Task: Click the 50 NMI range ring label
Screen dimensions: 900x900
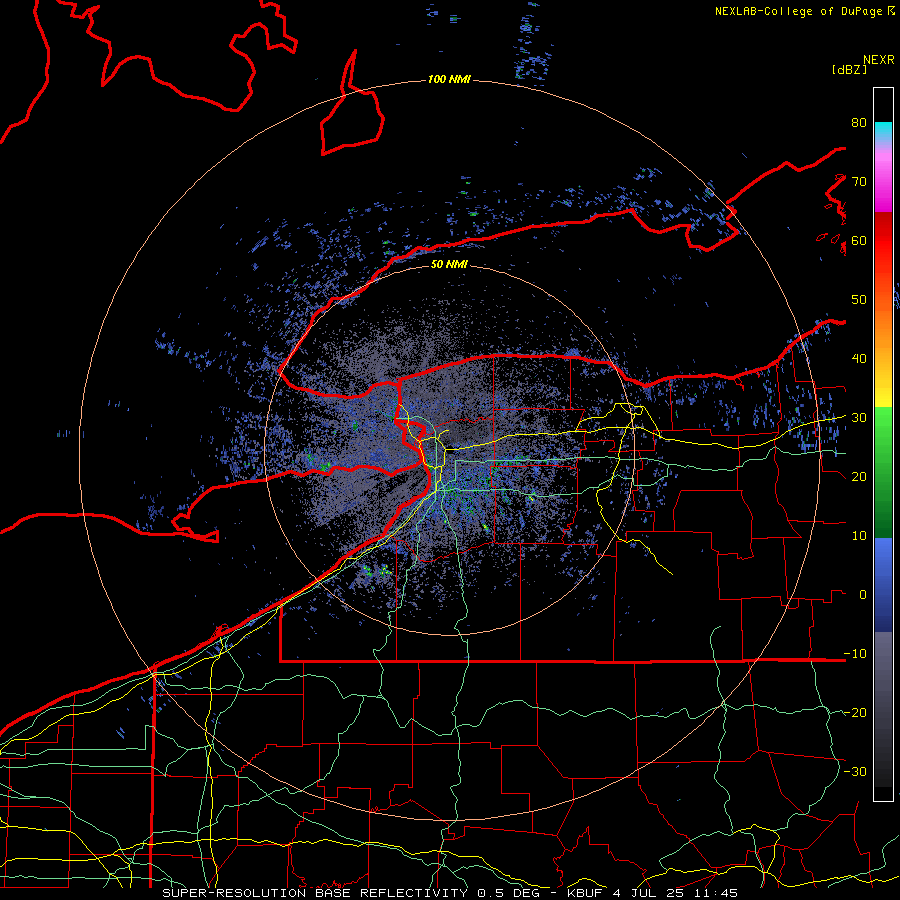Action: (449, 265)
